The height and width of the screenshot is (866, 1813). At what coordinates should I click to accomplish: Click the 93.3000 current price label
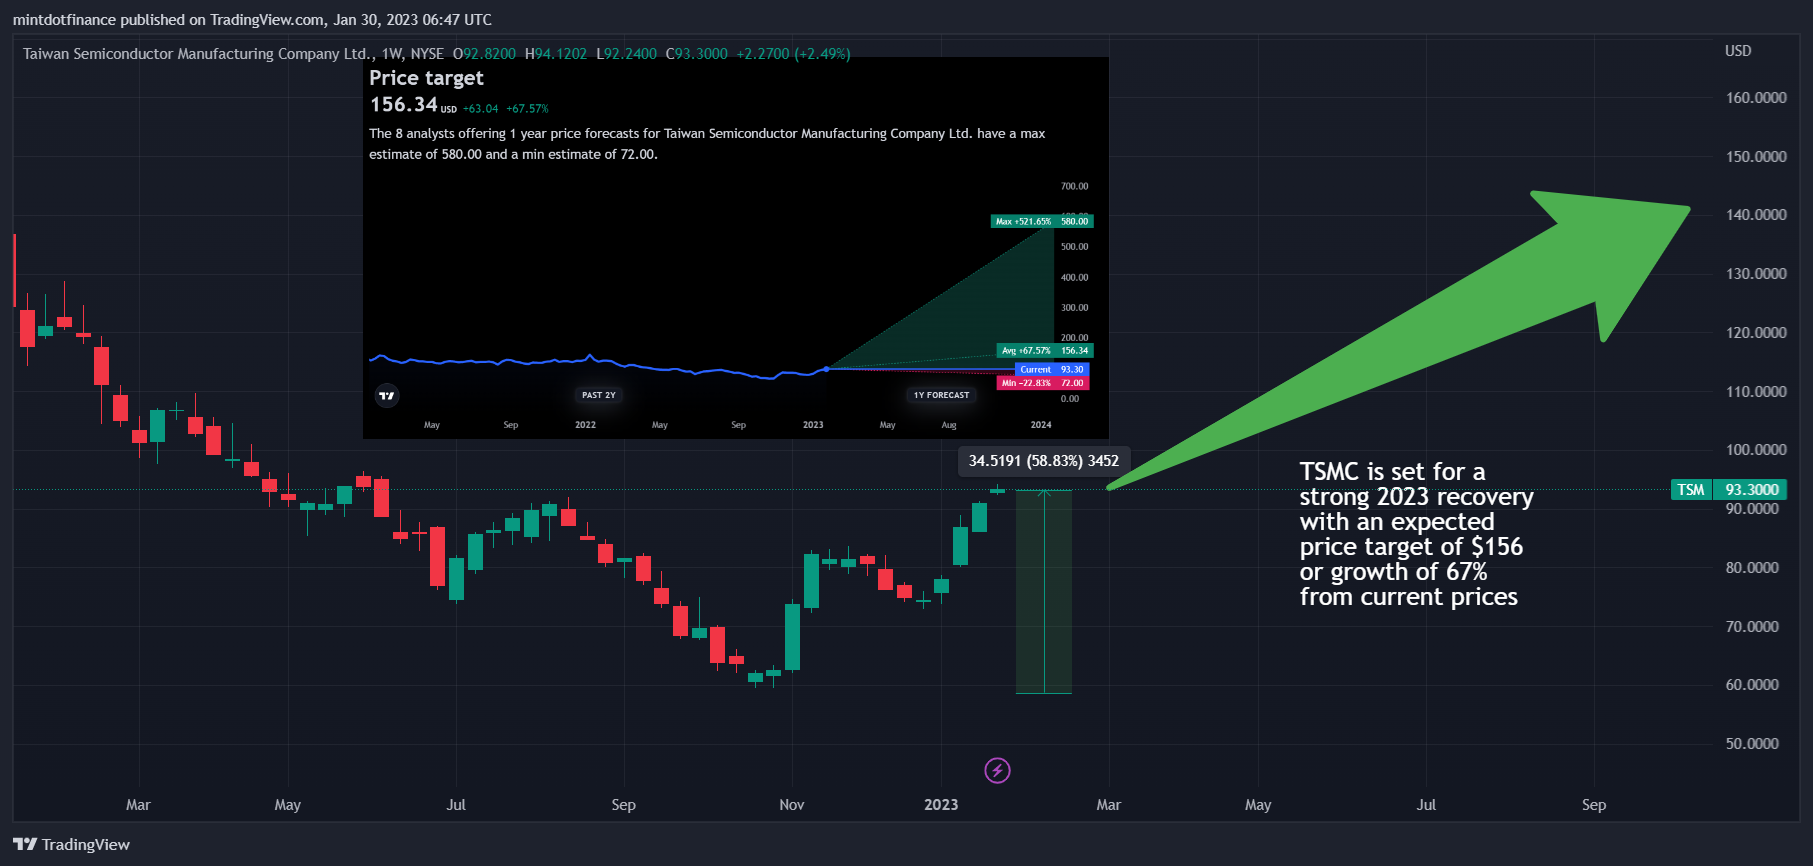pyautogui.click(x=1752, y=489)
